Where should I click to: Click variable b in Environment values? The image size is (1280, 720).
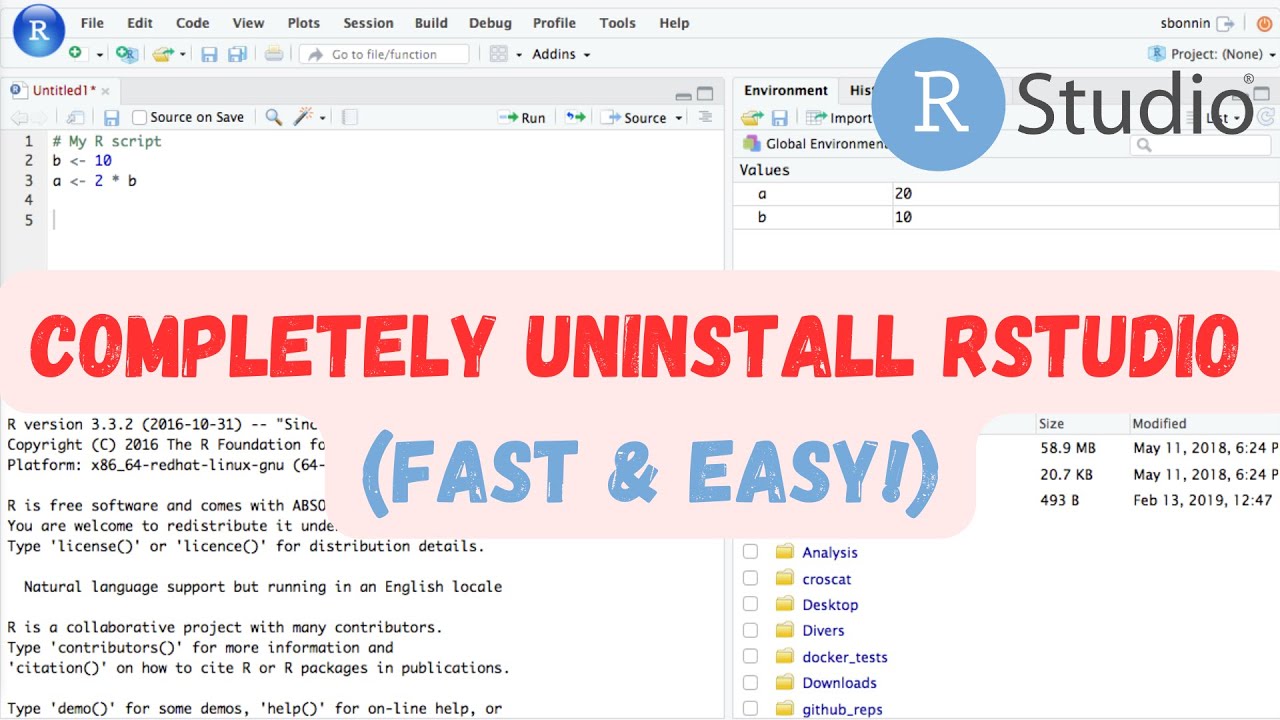(762, 217)
